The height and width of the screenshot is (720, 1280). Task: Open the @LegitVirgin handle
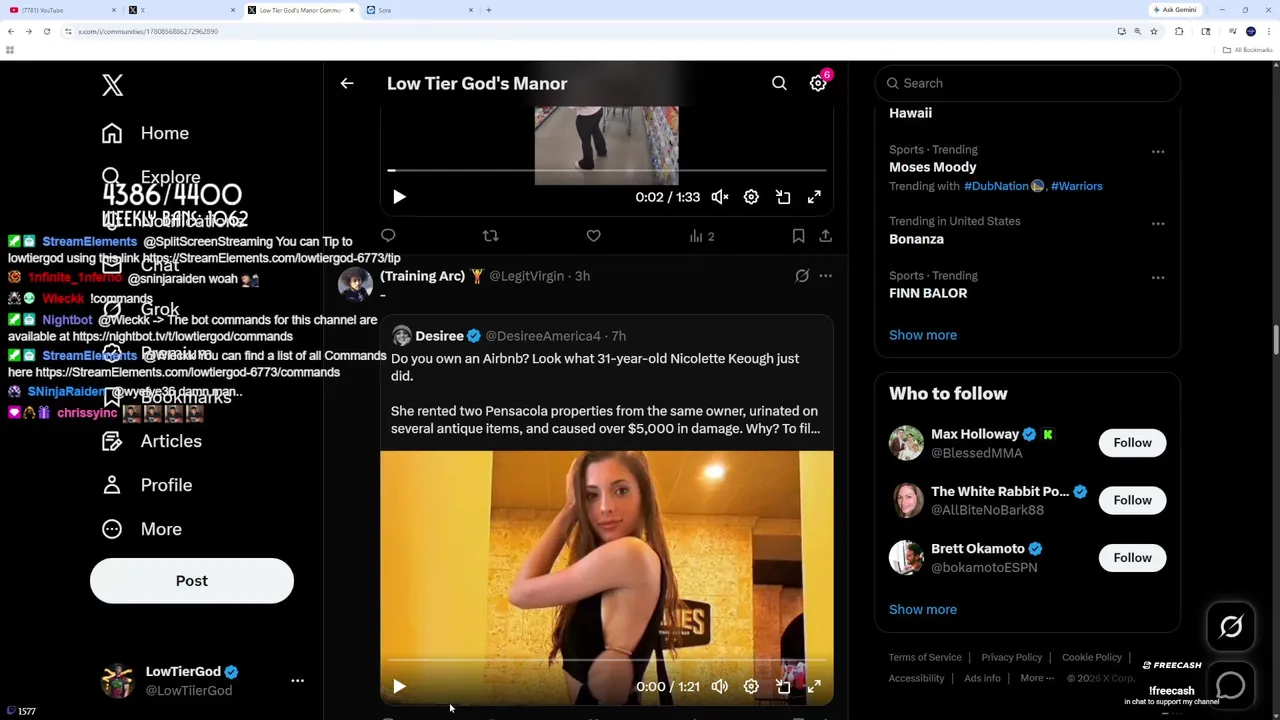coord(526,276)
